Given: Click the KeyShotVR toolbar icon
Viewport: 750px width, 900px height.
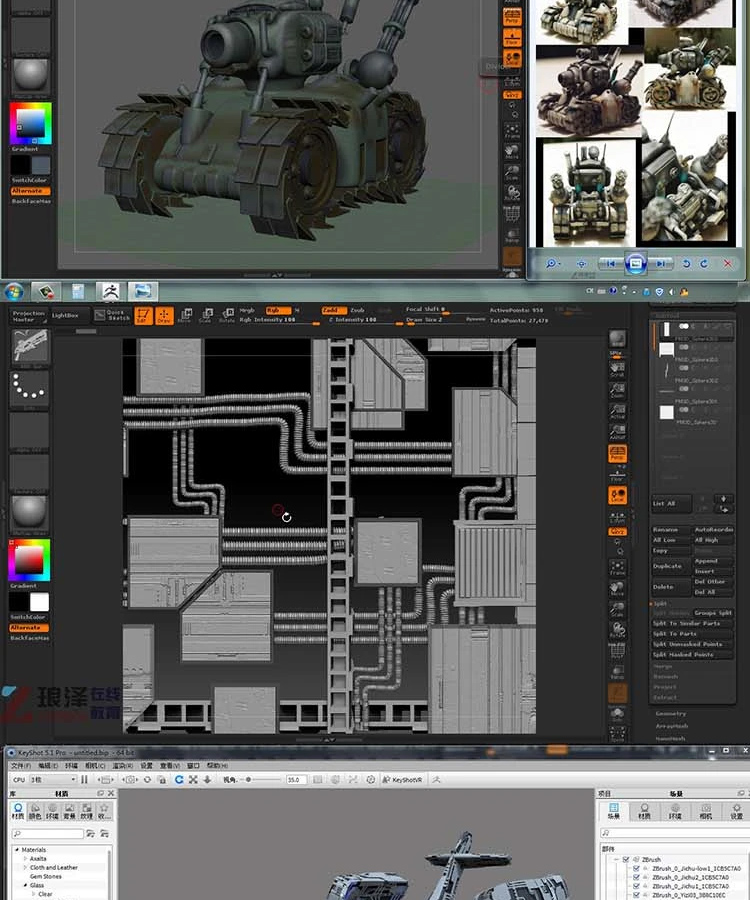Looking at the screenshot, I should click(403, 779).
